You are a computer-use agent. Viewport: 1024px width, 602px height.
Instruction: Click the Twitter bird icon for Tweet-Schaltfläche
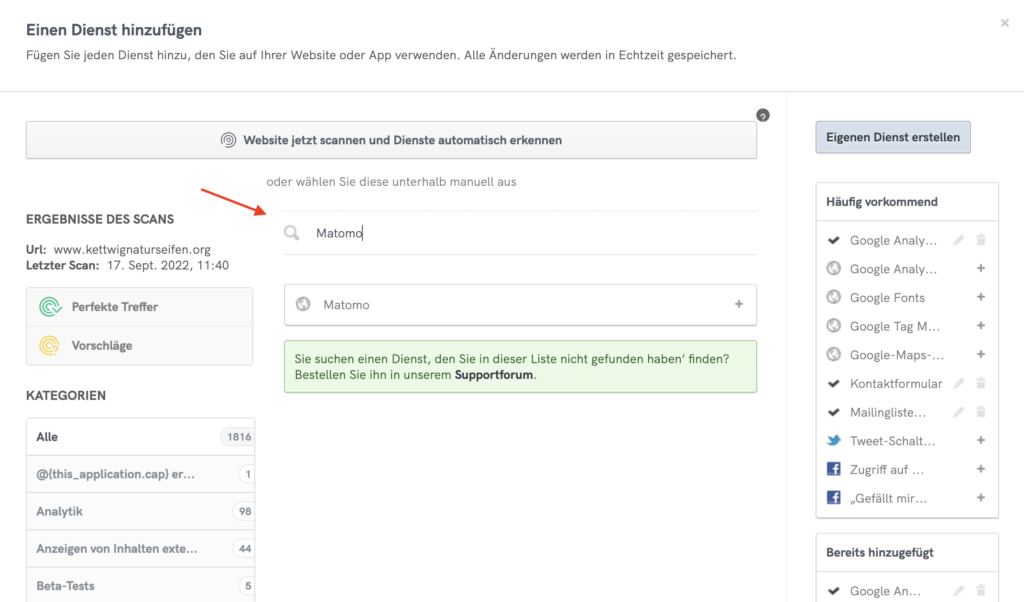833,441
